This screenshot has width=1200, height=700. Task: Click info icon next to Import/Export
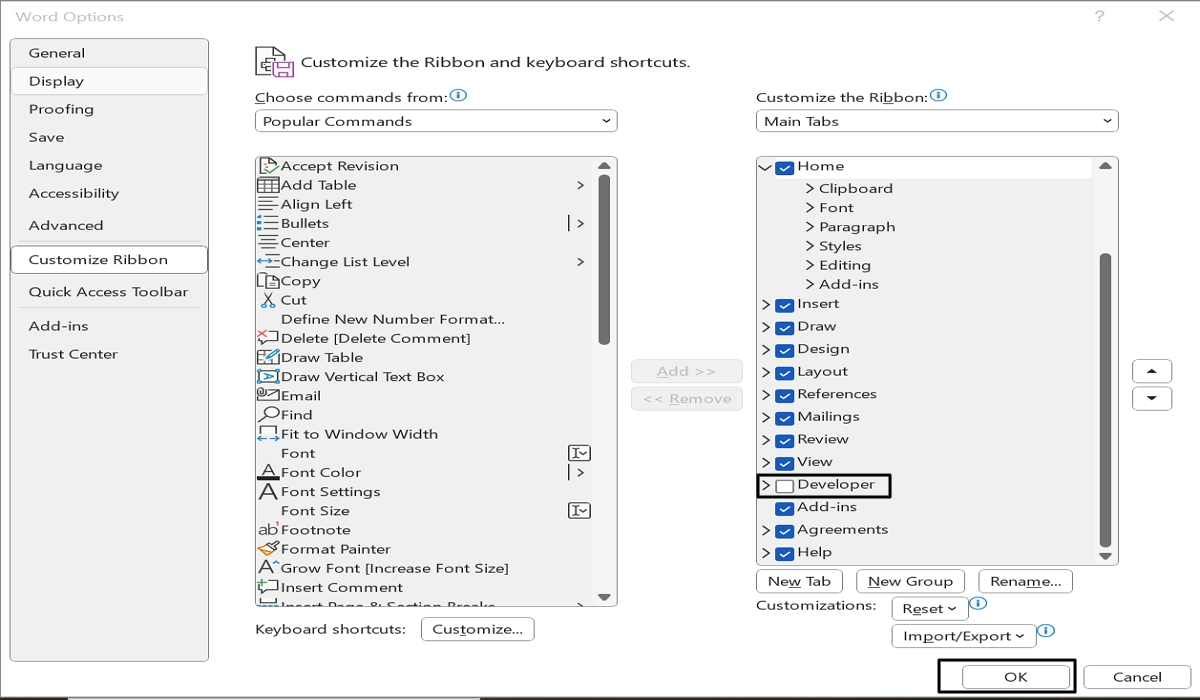click(1046, 631)
